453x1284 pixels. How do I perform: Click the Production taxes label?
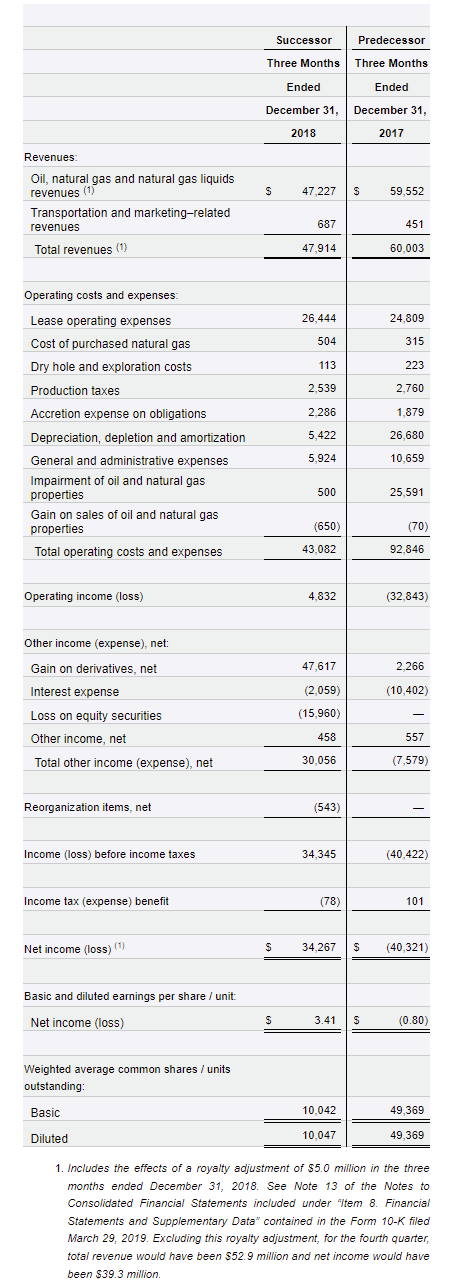coord(74,390)
